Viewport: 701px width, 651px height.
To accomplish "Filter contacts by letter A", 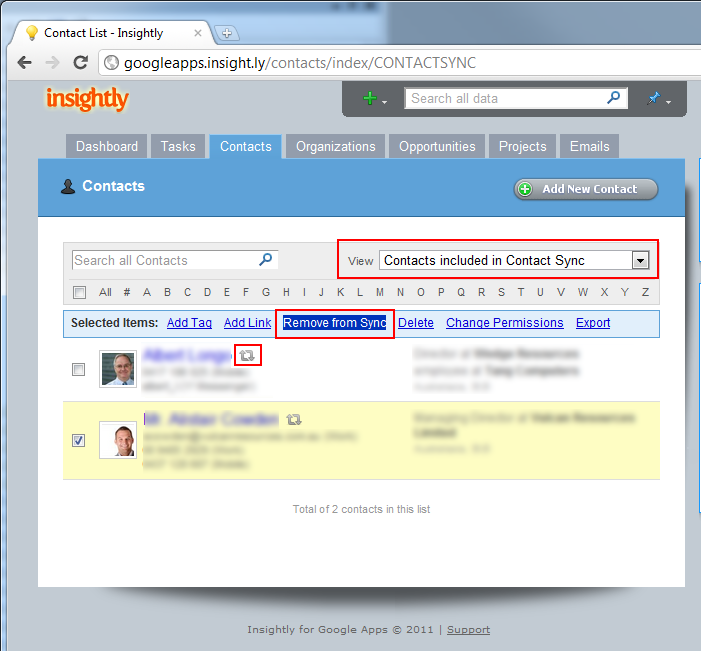I will click(147, 292).
